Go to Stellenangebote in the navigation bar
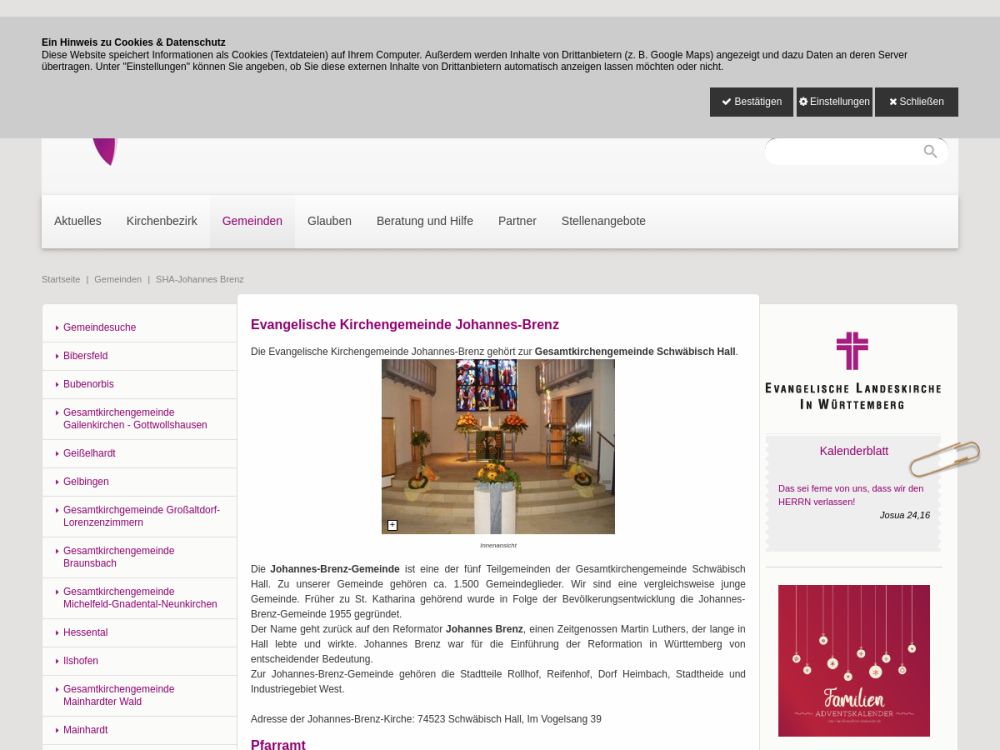 (603, 221)
